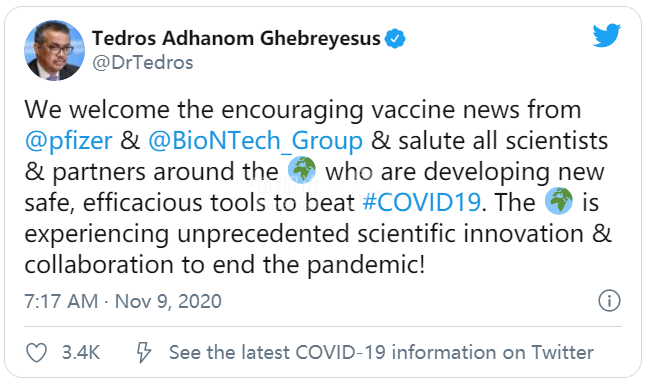Open the @pfizer mention
The width and height of the screenshot is (649, 382).
pos(69,141)
